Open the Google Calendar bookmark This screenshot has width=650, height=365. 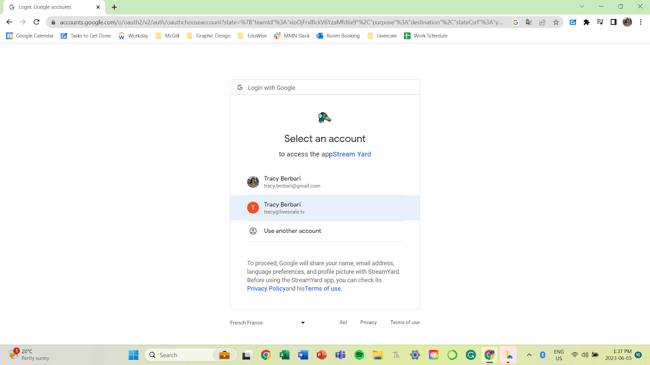pyautogui.click(x=30, y=36)
